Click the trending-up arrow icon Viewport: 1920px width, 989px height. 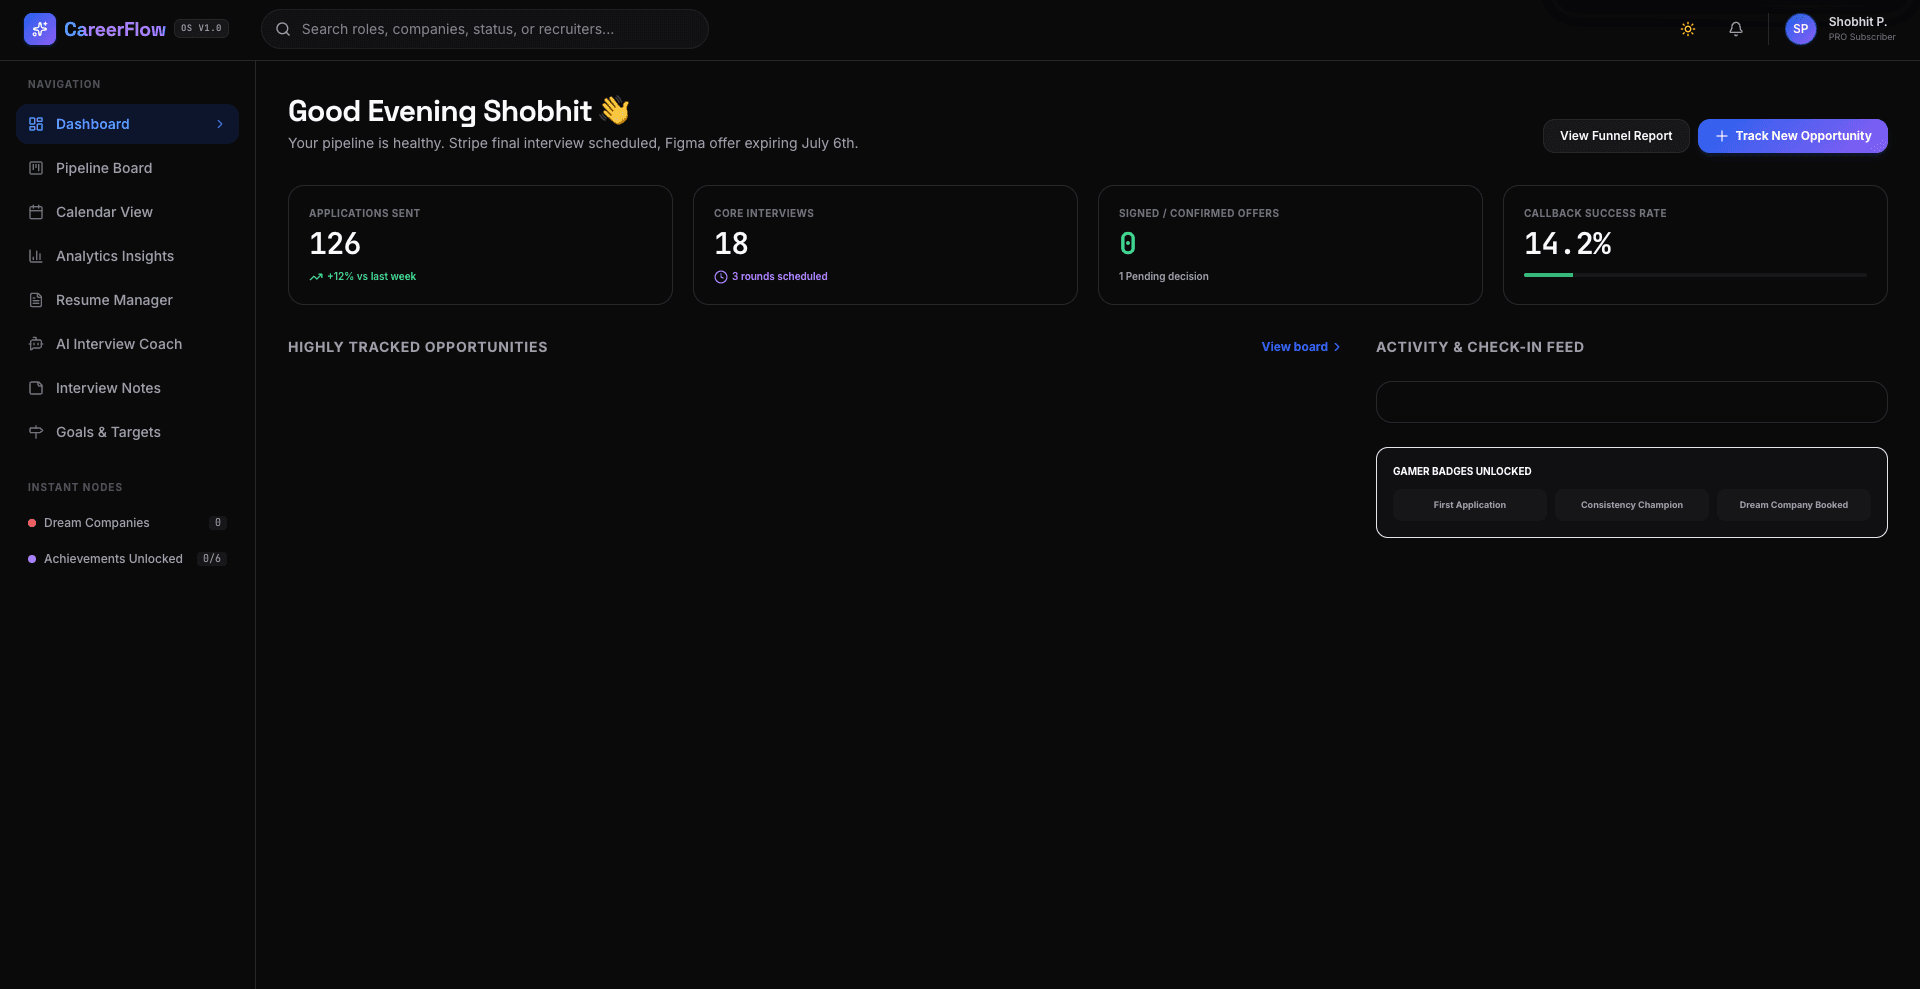coord(316,277)
